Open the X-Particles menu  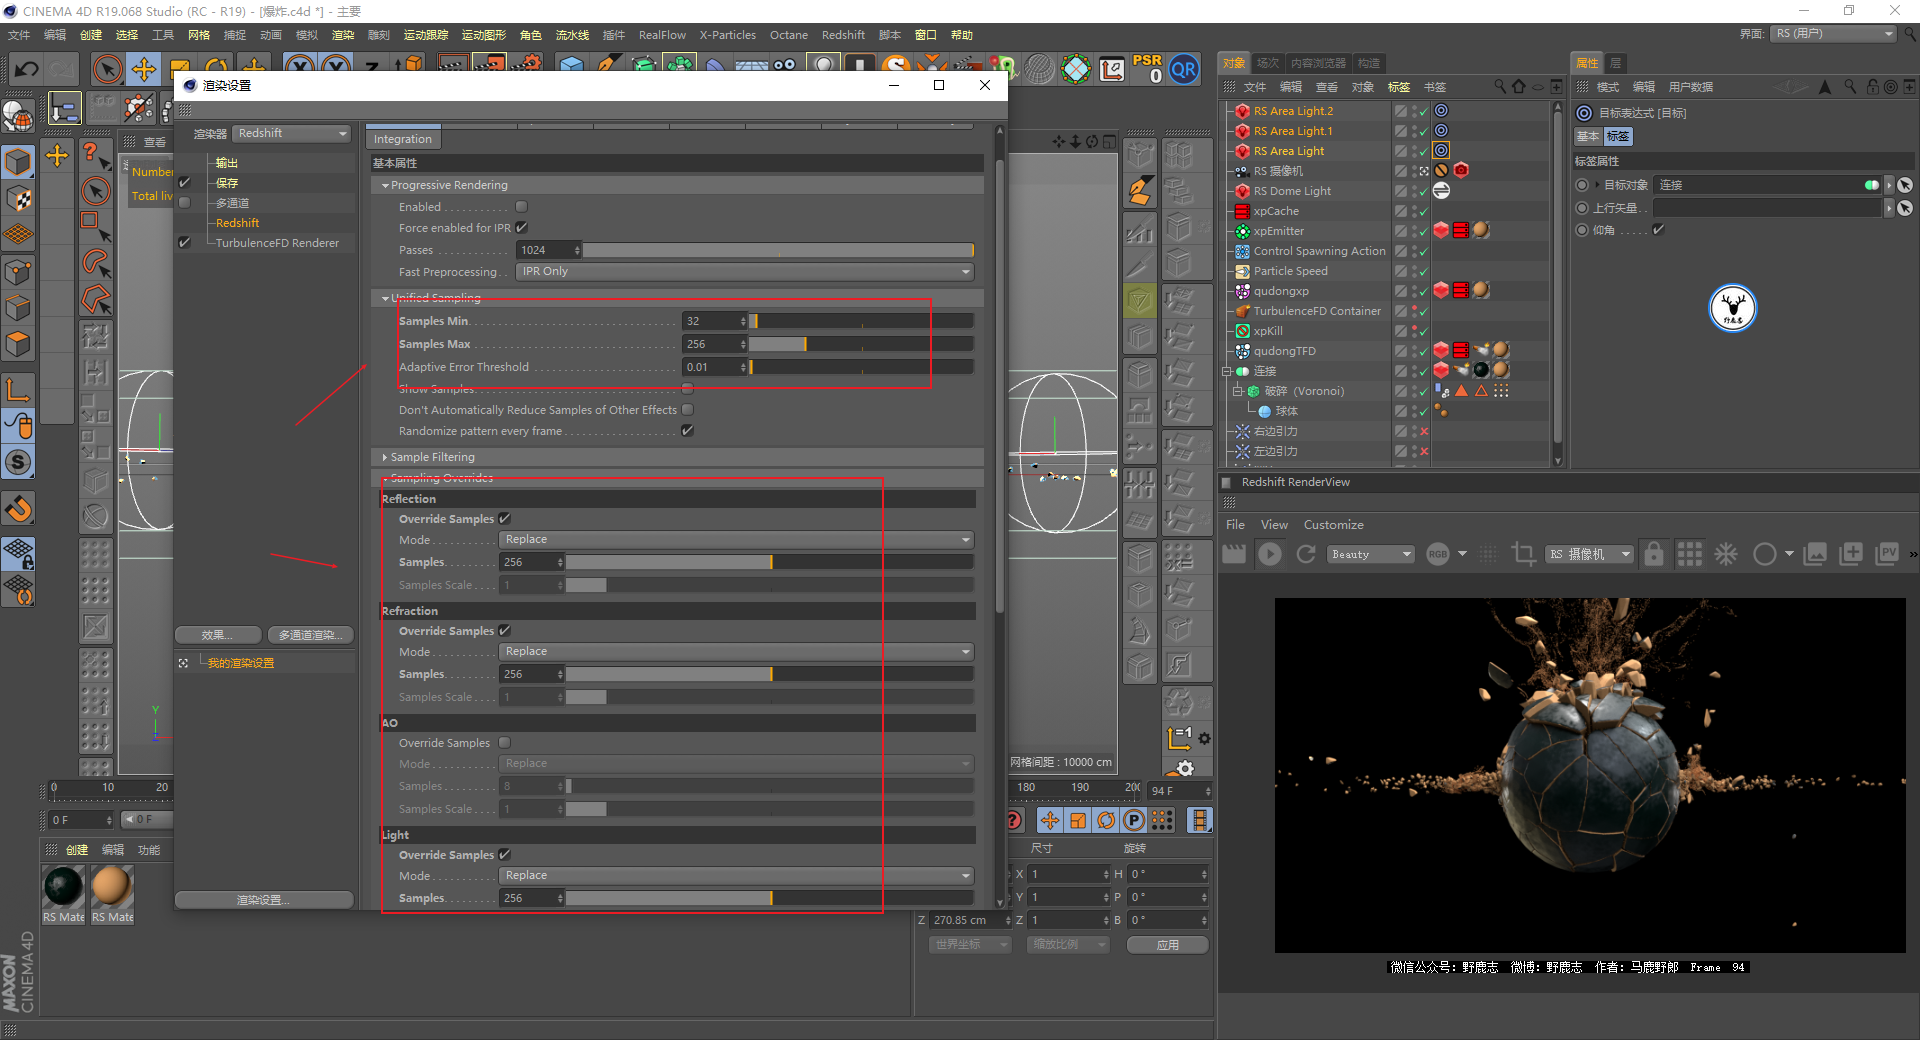pos(727,35)
